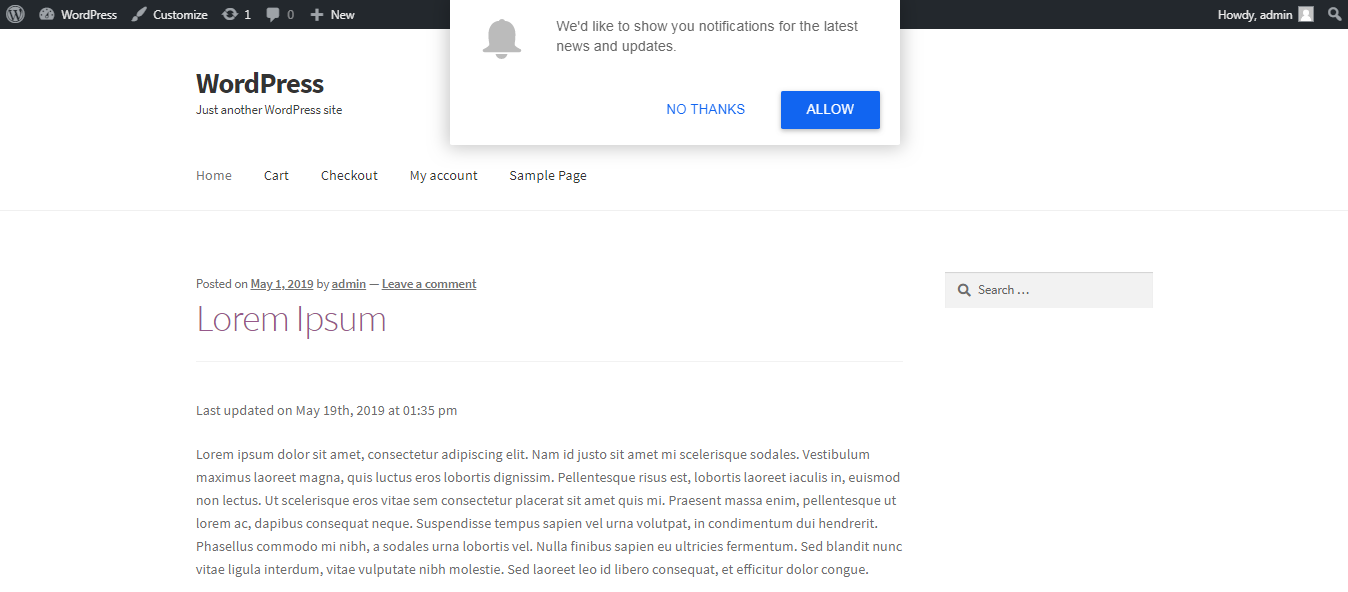The width and height of the screenshot is (1348, 592).
Task: Dismiss notifications with NO THANKS
Action: [x=705, y=109]
